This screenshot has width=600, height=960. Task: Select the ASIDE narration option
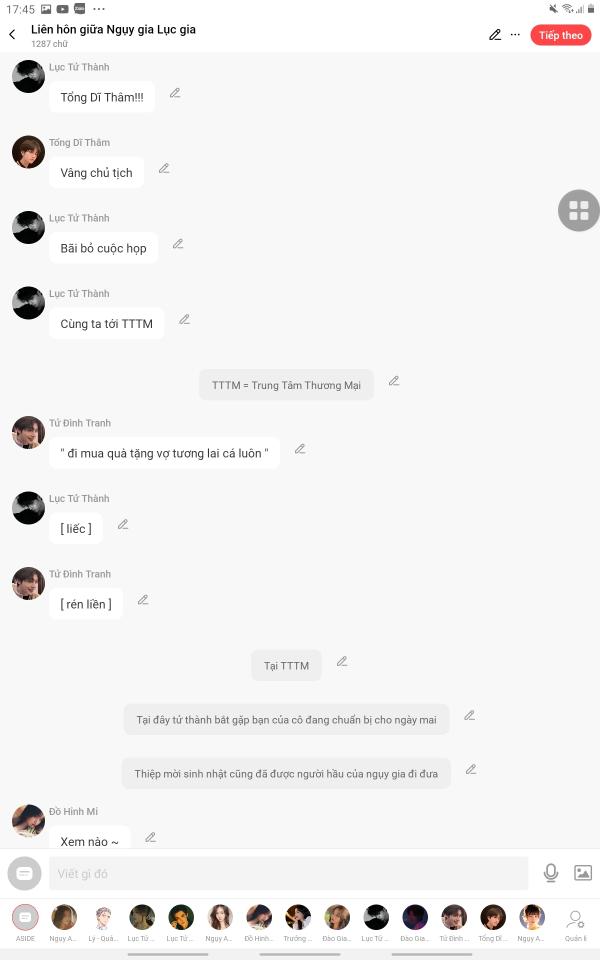click(x=25, y=922)
